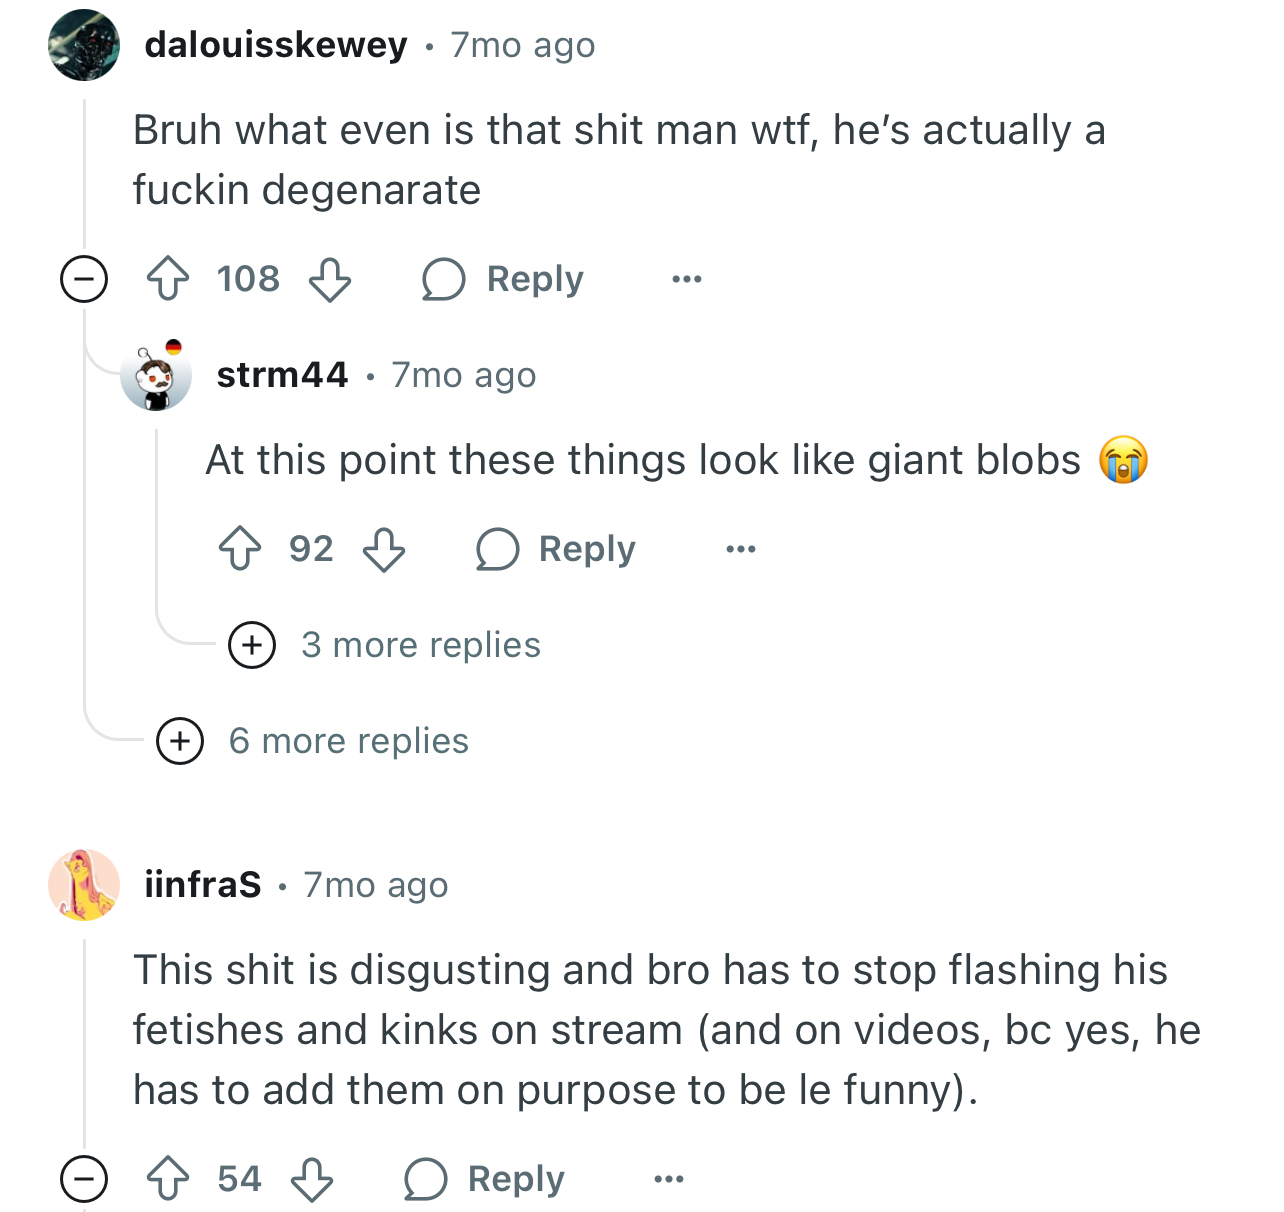Collapse dalouisskewey's comment thread
Screen dimensions: 1284x1212
84,279
